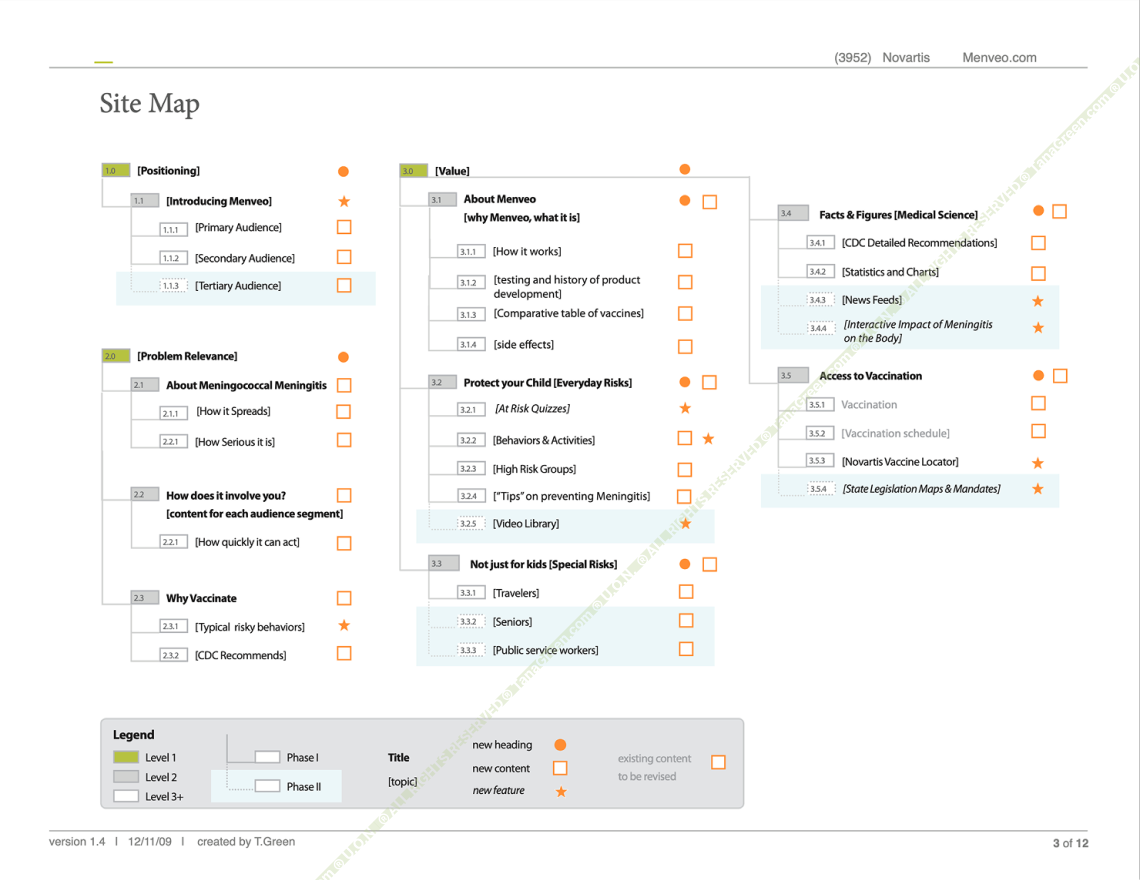Select the Why Vaccinate heading
Image resolution: width=1140 pixels, height=880 pixels.
point(201,599)
